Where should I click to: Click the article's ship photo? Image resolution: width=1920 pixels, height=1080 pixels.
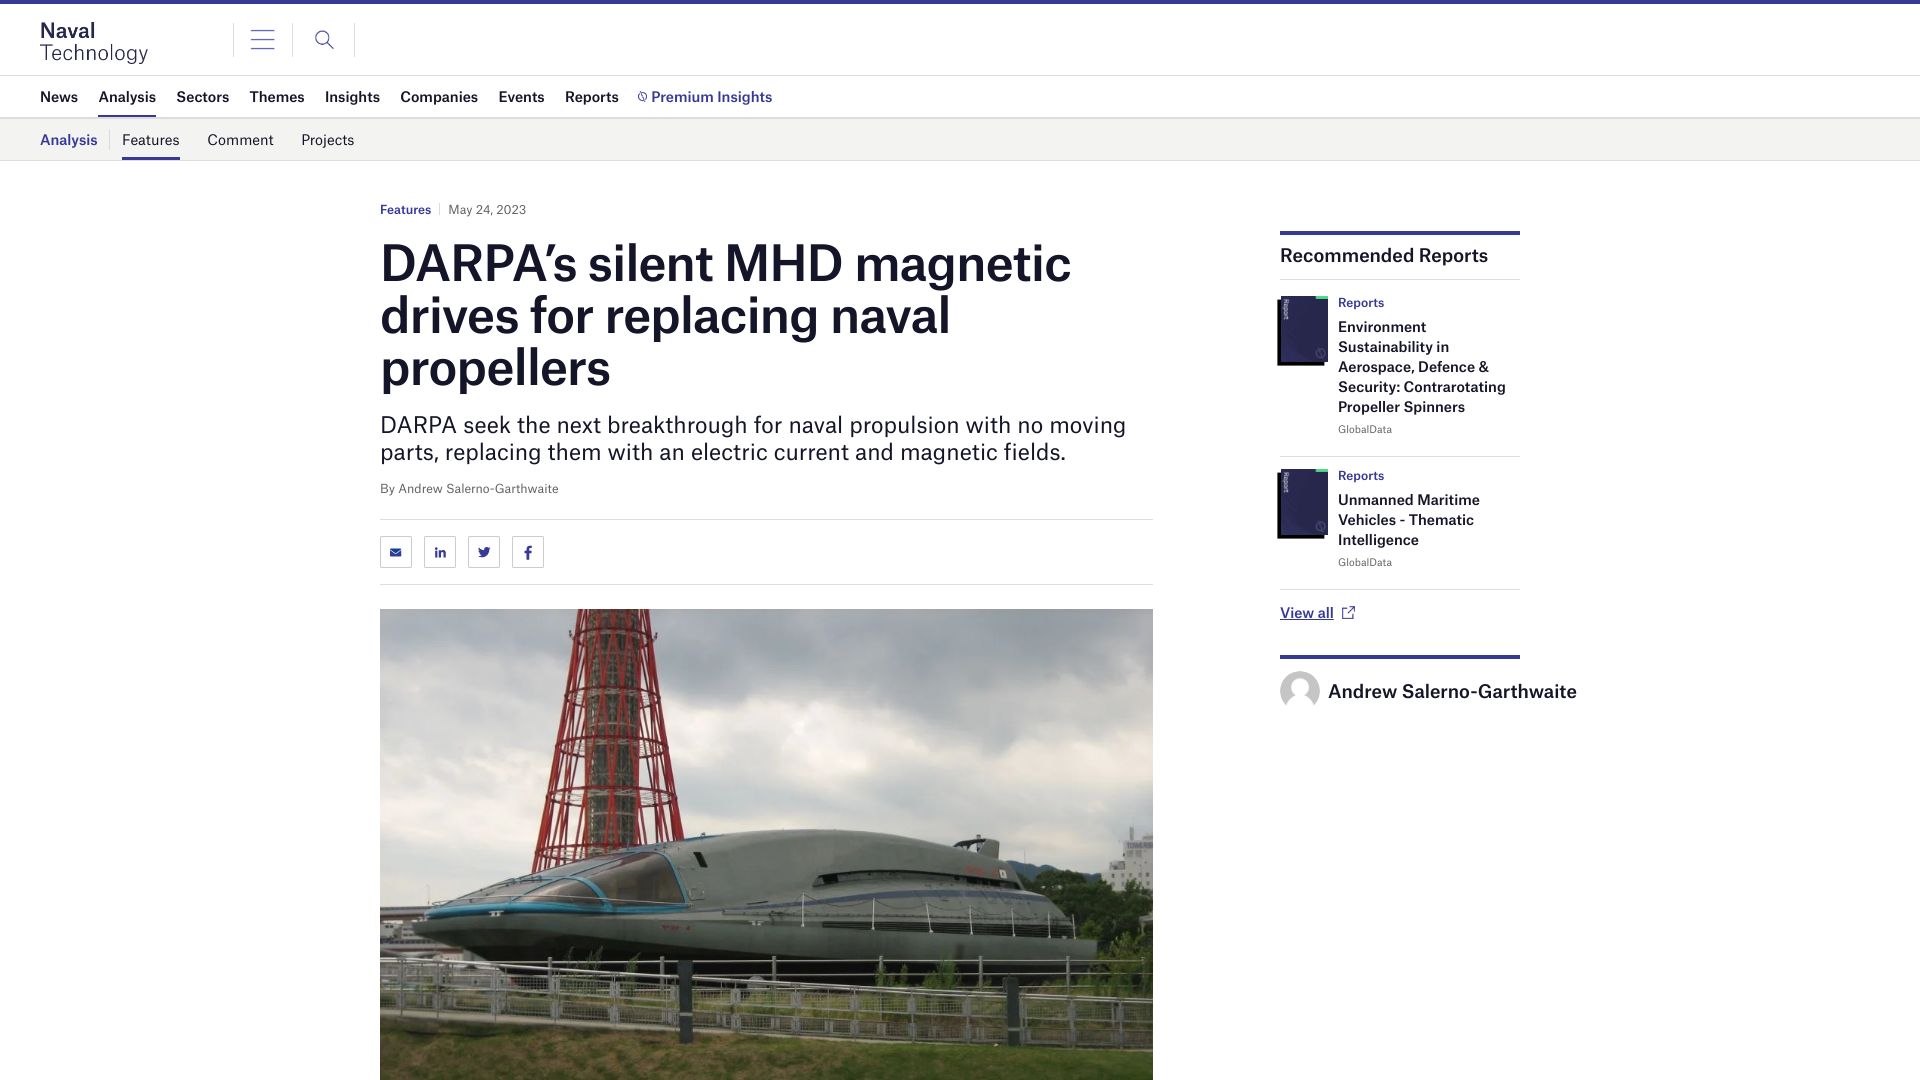[x=766, y=844]
